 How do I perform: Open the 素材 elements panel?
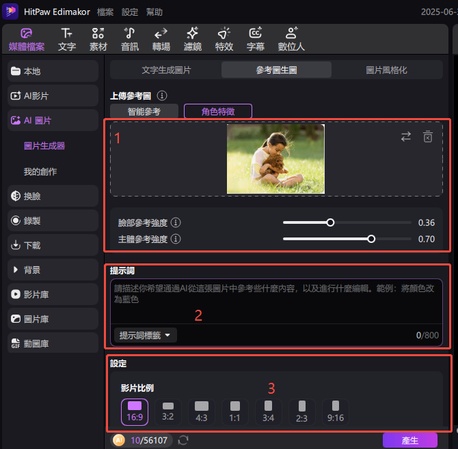coord(98,39)
